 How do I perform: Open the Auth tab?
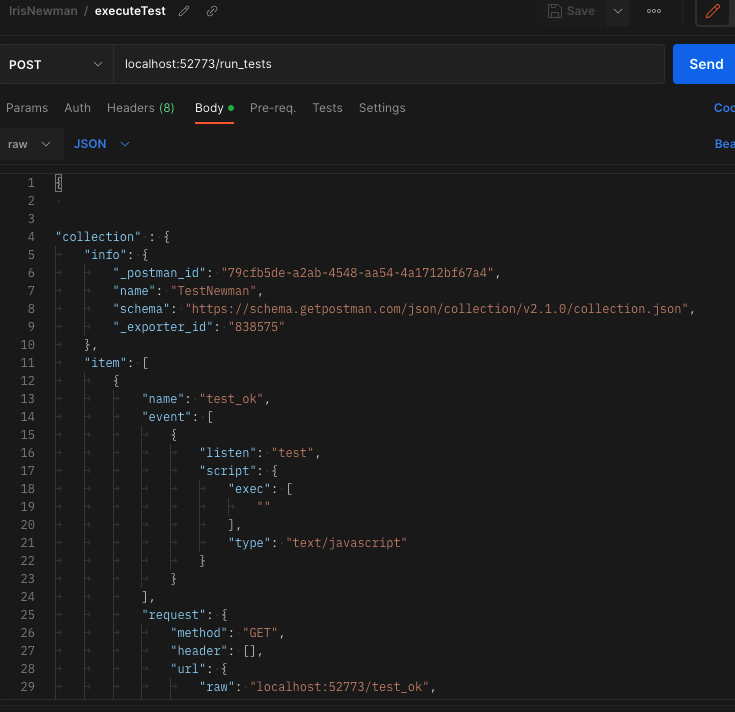pyautogui.click(x=77, y=108)
